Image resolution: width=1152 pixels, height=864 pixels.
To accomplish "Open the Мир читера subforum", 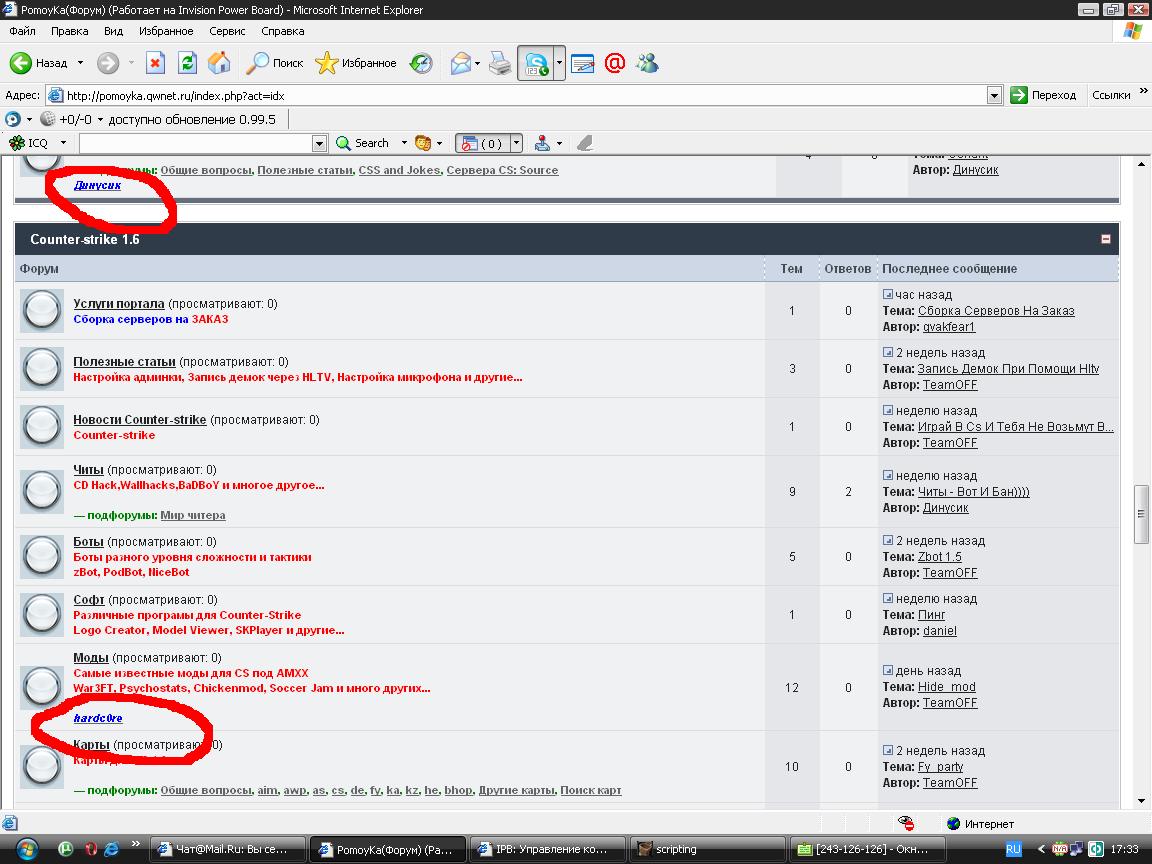I will point(192,515).
